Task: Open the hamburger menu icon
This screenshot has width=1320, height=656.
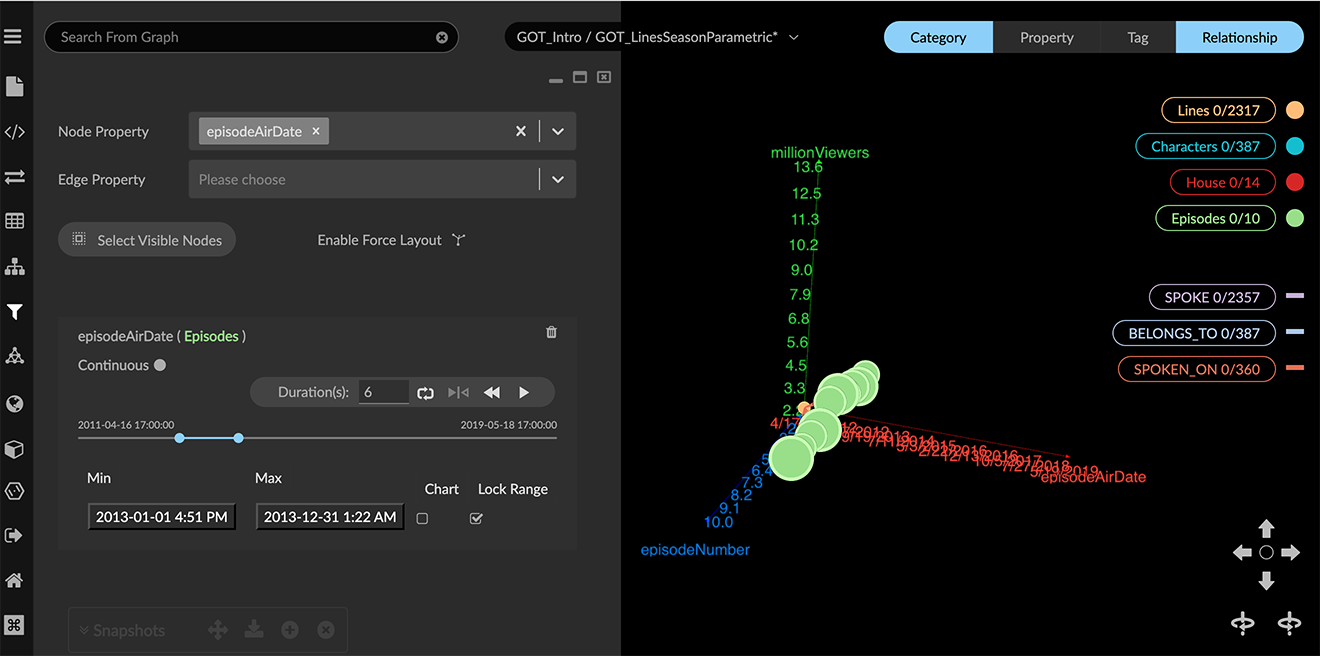Action: coord(13,37)
